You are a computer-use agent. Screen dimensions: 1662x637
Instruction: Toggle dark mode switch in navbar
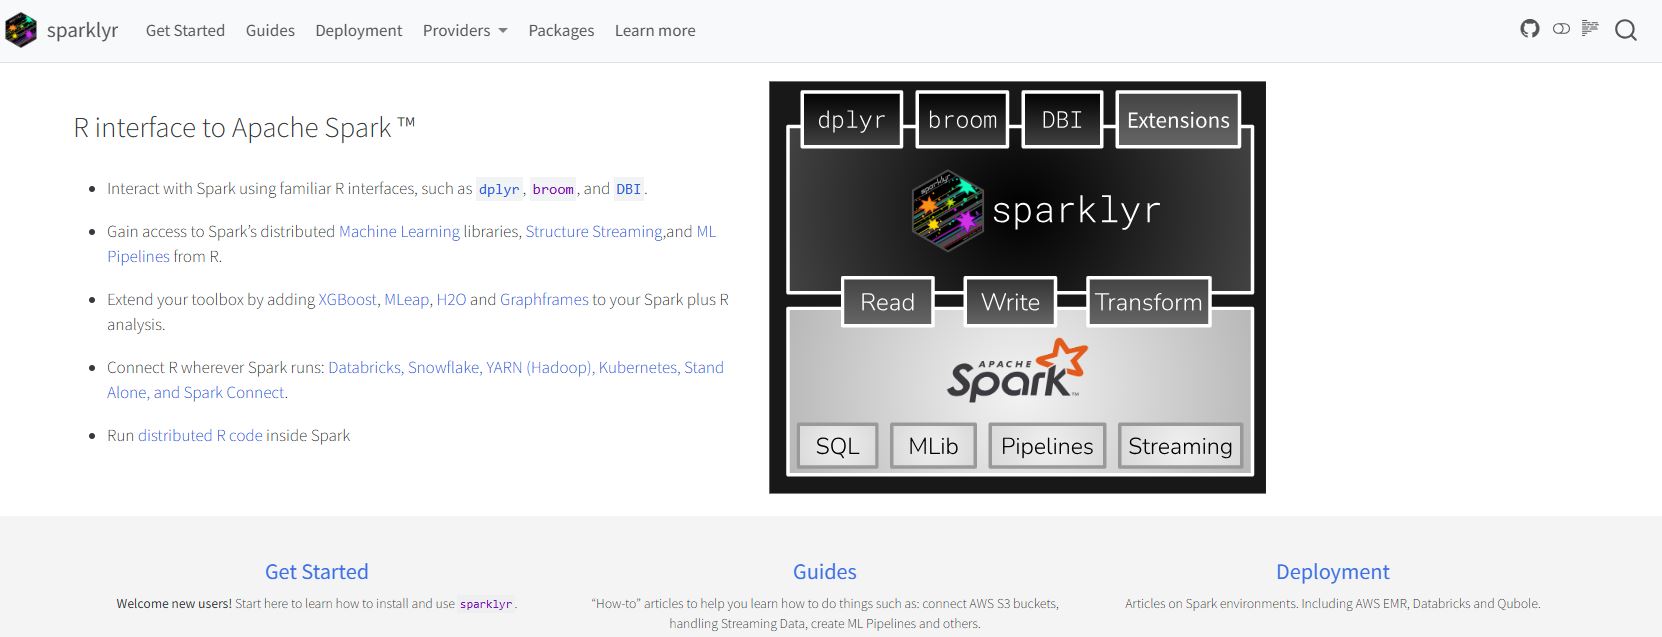[x=1561, y=29]
